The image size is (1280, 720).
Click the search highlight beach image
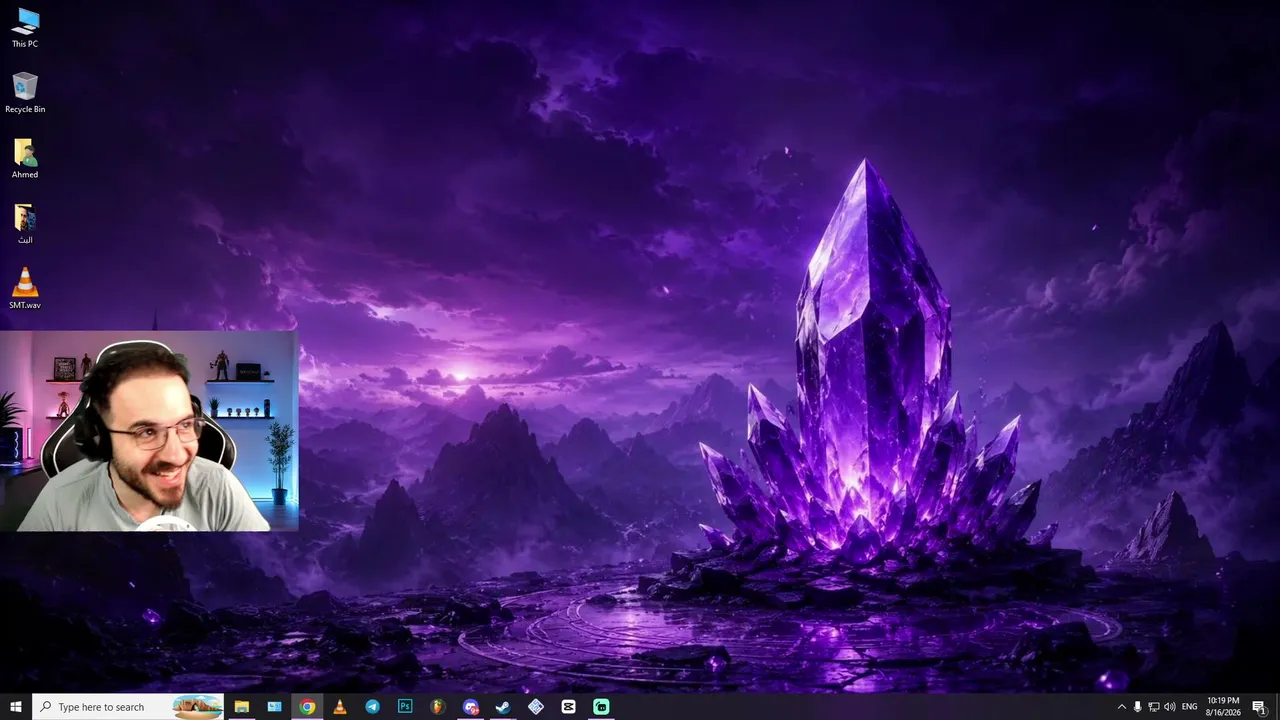click(198, 707)
